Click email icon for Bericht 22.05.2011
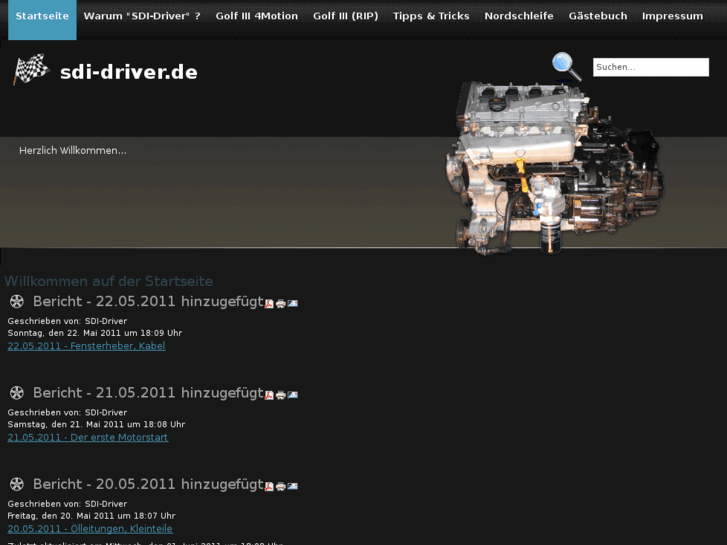 point(293,303)
